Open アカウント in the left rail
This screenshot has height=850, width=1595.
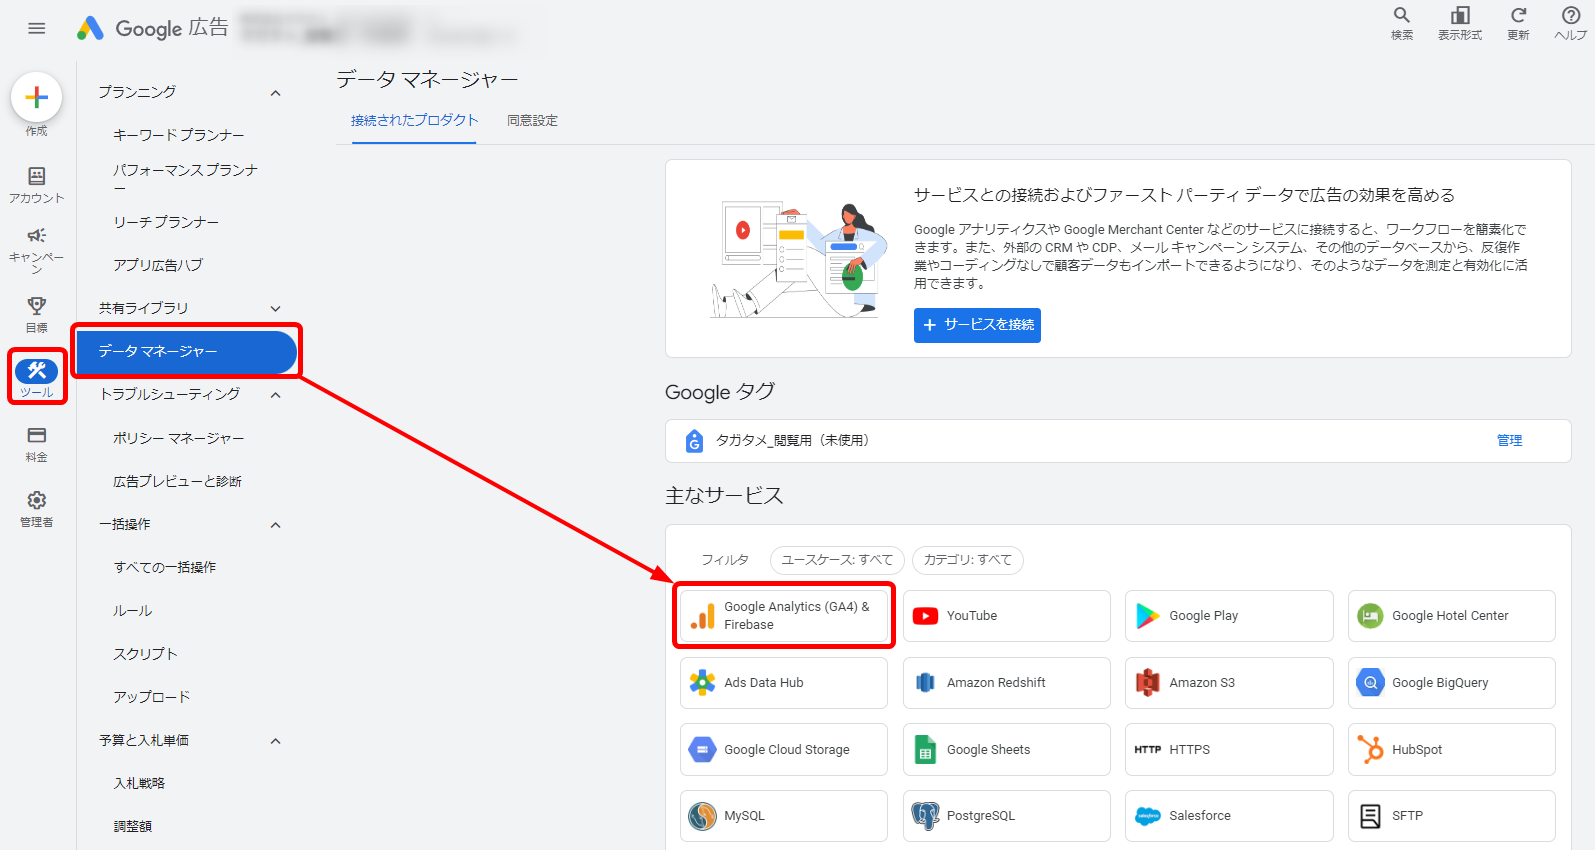point(37,185)
